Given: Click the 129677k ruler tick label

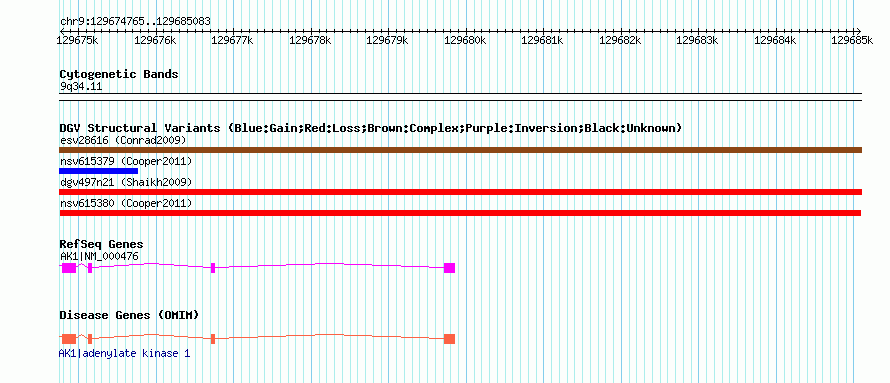Looking at the screenshot, I should [232, 40].
